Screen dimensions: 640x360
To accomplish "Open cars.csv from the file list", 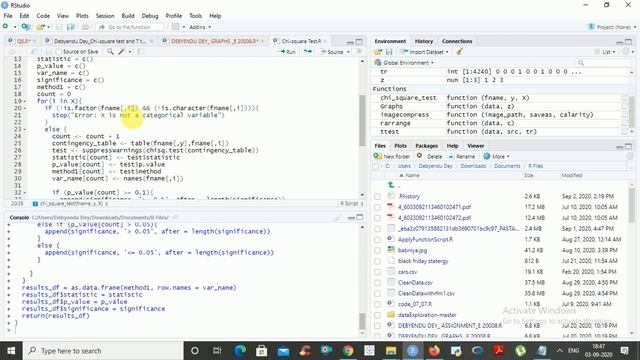I will click(x=407, y=272).
